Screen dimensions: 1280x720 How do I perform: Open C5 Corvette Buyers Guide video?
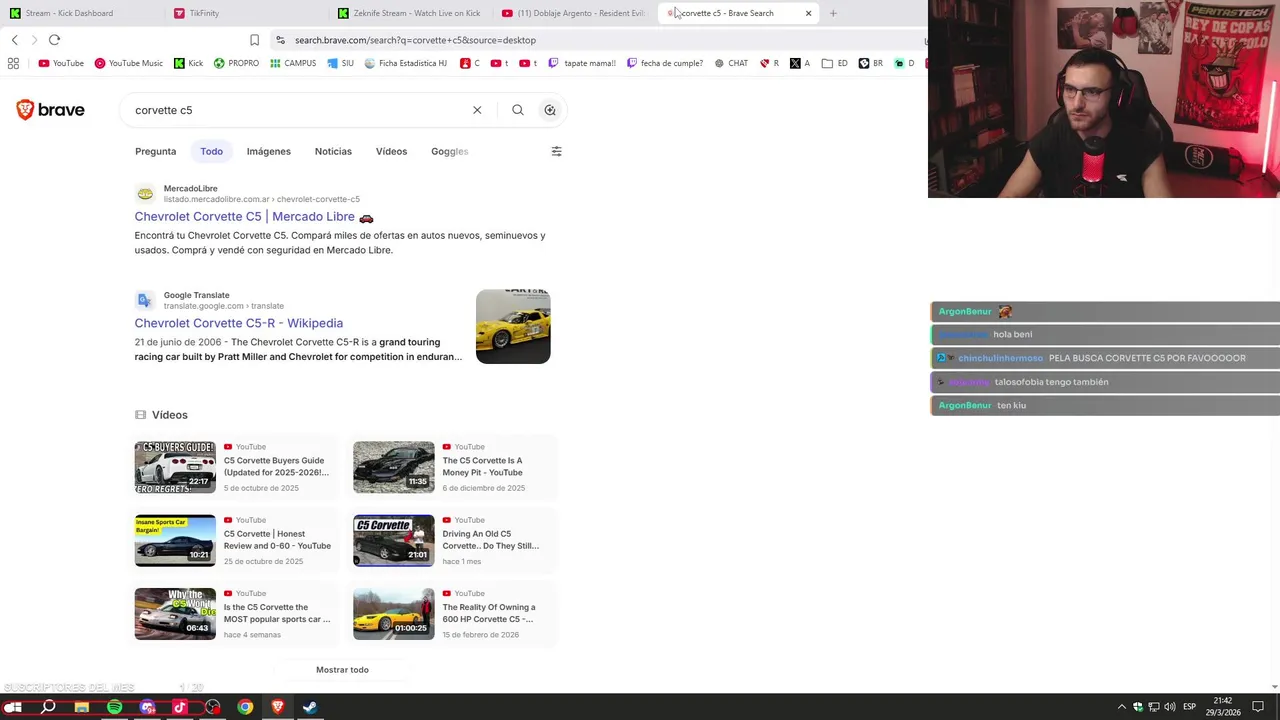pyautogui.click(x=275, y=466)
